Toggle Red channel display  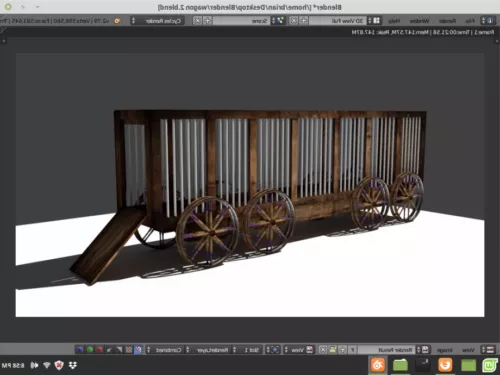pyautogui.click(x=99, y=350)
